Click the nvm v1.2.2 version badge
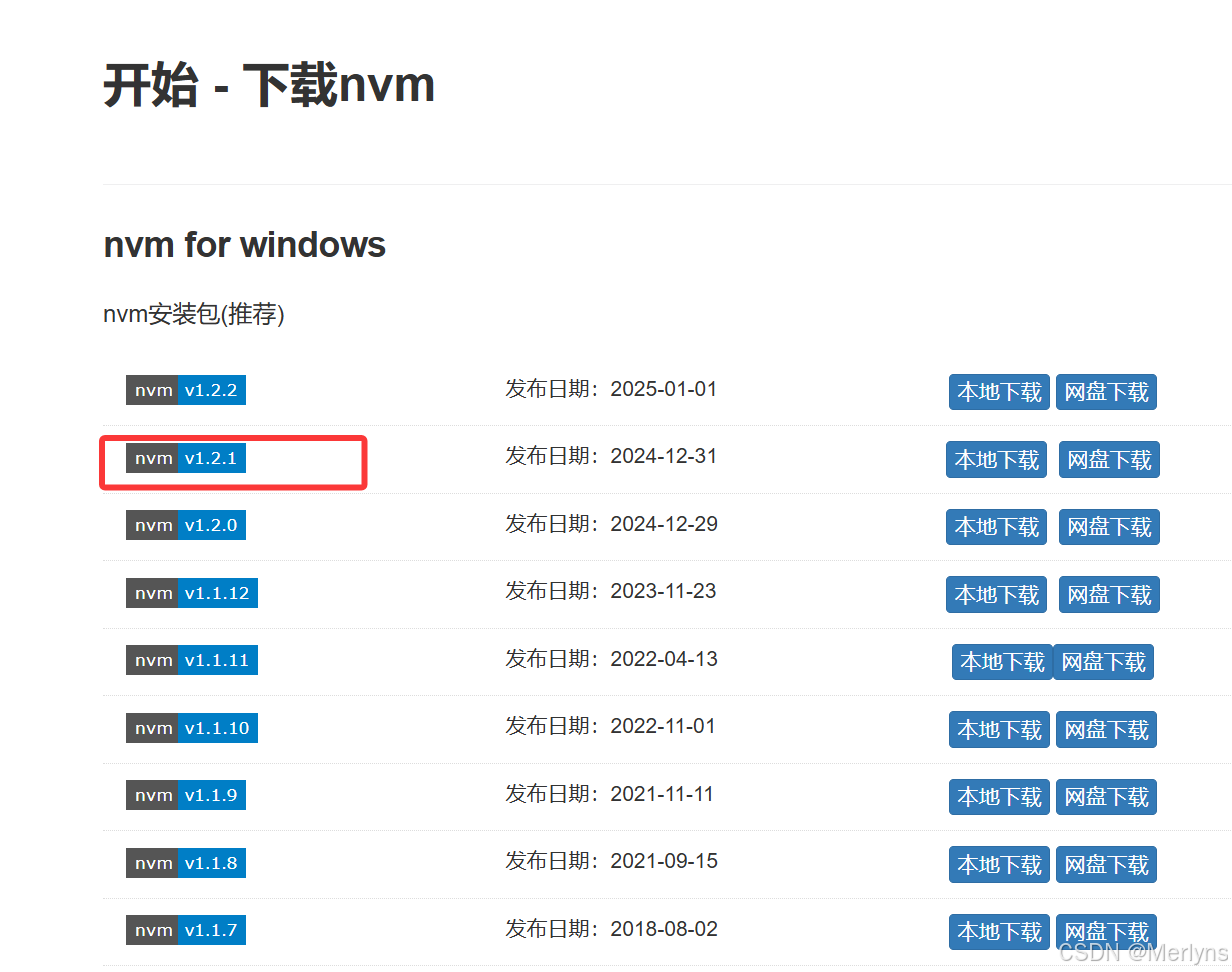 click(x=186, y=390)
